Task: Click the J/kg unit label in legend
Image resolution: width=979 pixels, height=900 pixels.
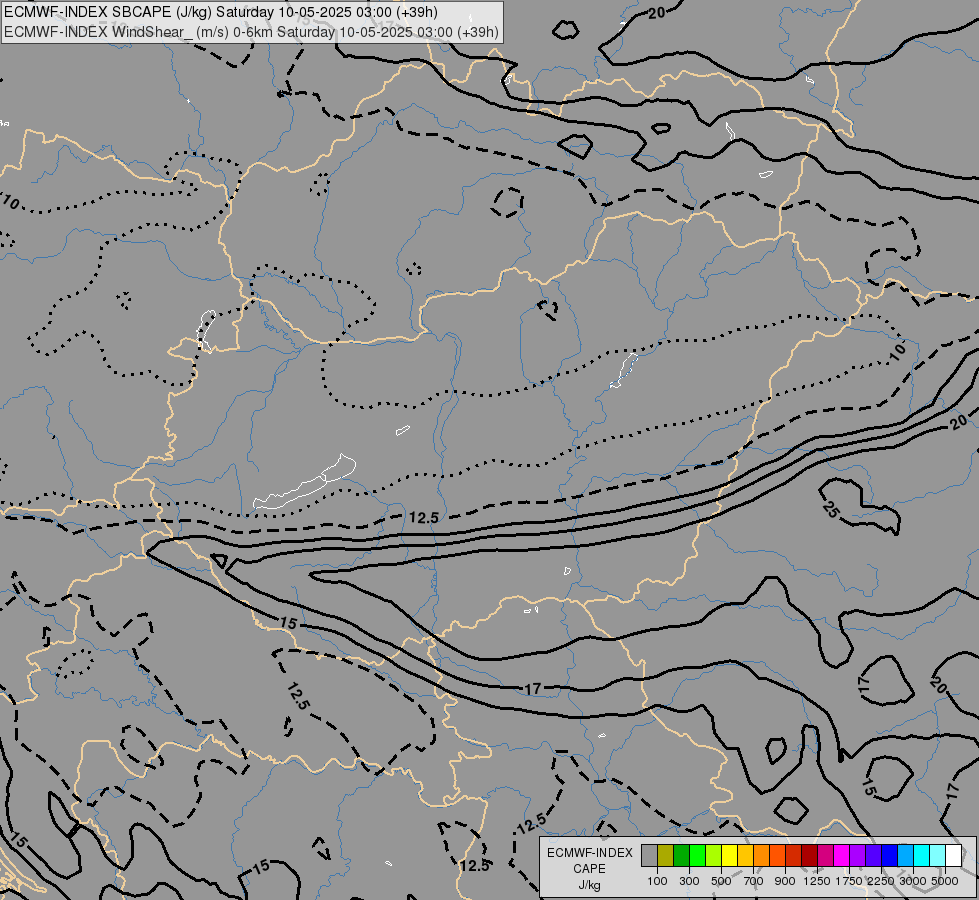Action: [589, 885]
